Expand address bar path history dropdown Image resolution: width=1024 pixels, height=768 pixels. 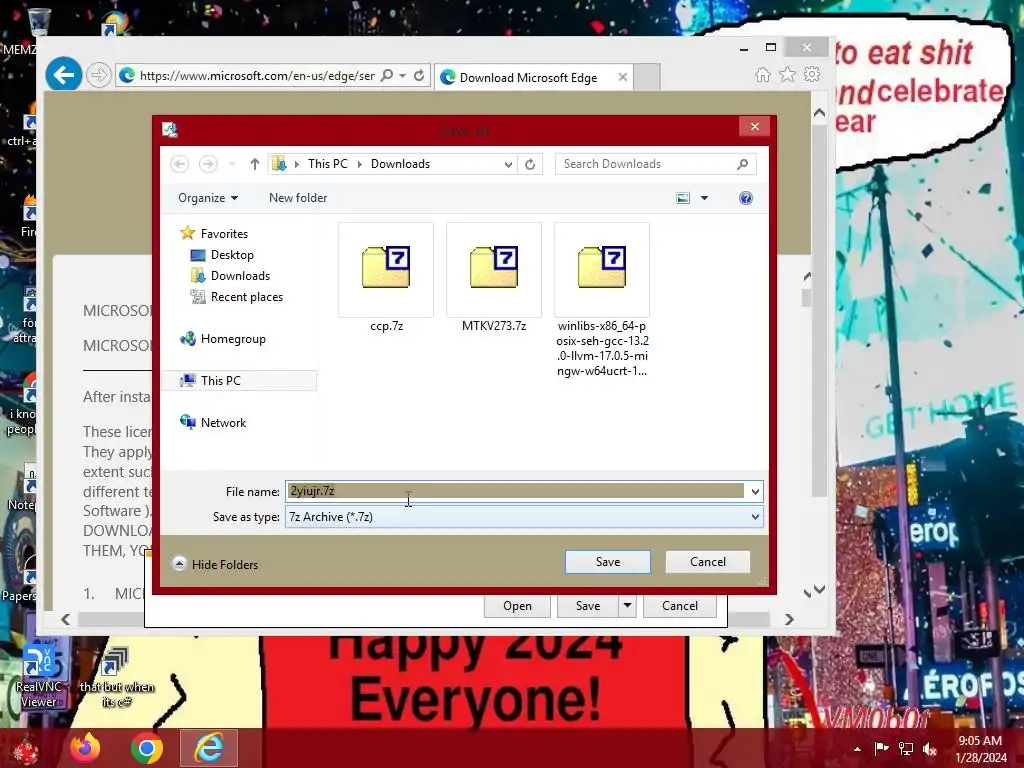(508, 165)
